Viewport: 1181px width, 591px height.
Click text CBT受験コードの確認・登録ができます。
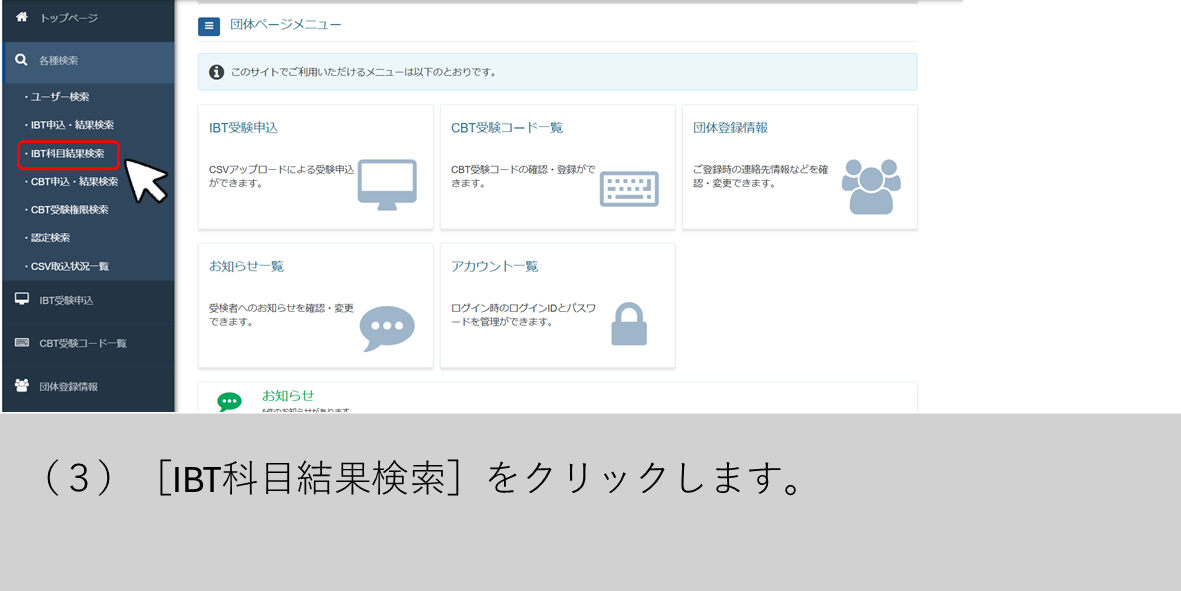click(523, 176)
